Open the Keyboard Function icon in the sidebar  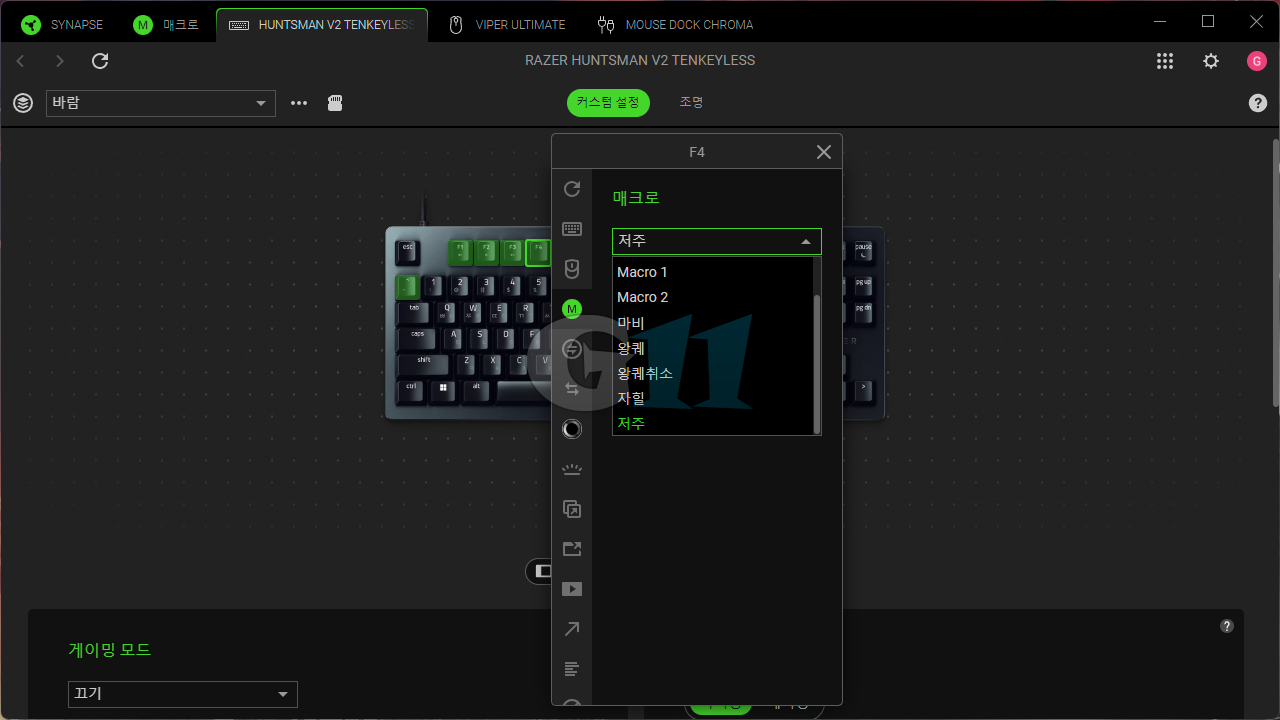point(572,229)
